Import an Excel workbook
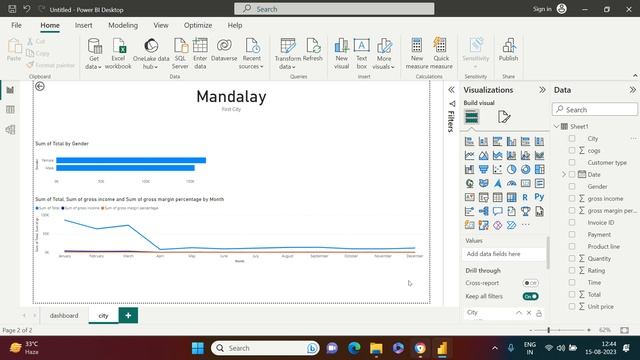Viewport: 640px width, 360px height. pyautogui.click(x=118, y=53)
